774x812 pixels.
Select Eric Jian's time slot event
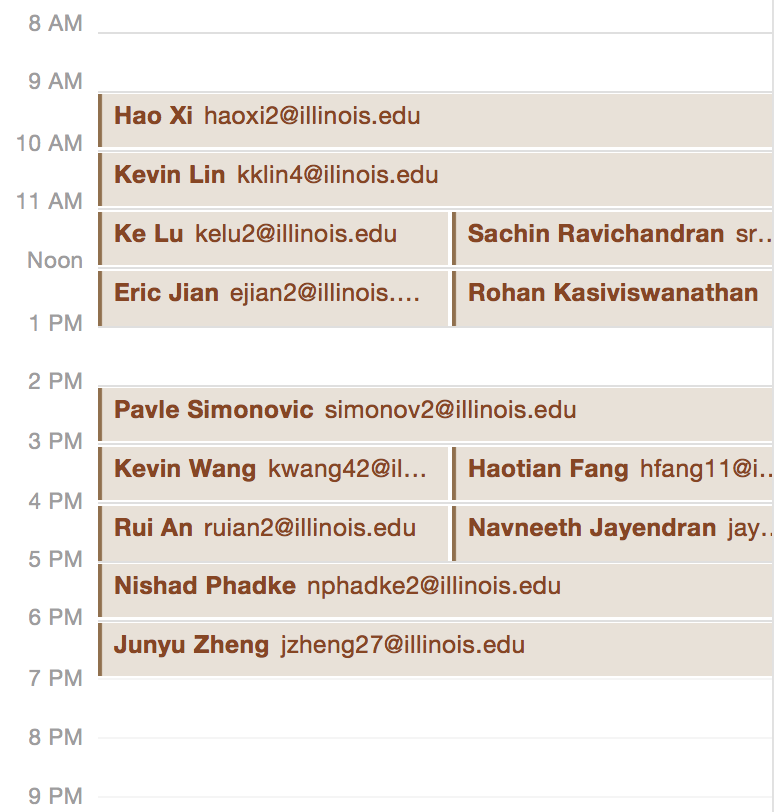pos(274,297)
